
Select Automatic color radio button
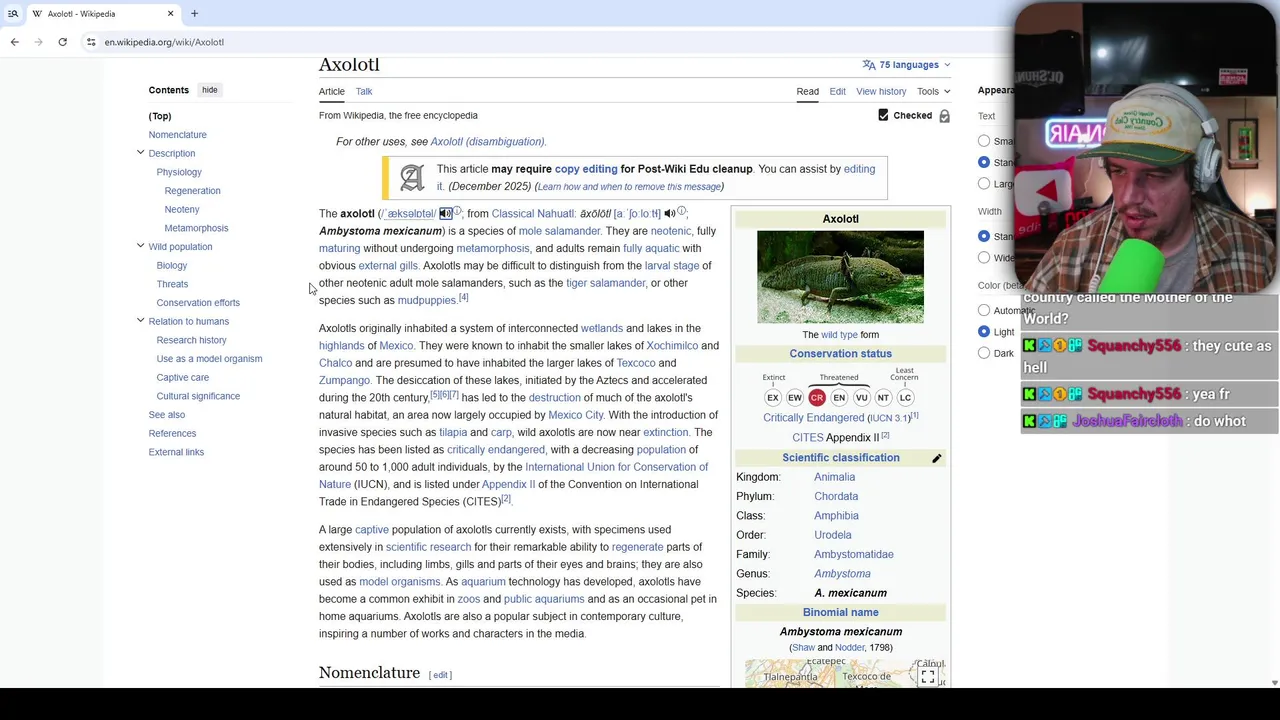(984, 310)
